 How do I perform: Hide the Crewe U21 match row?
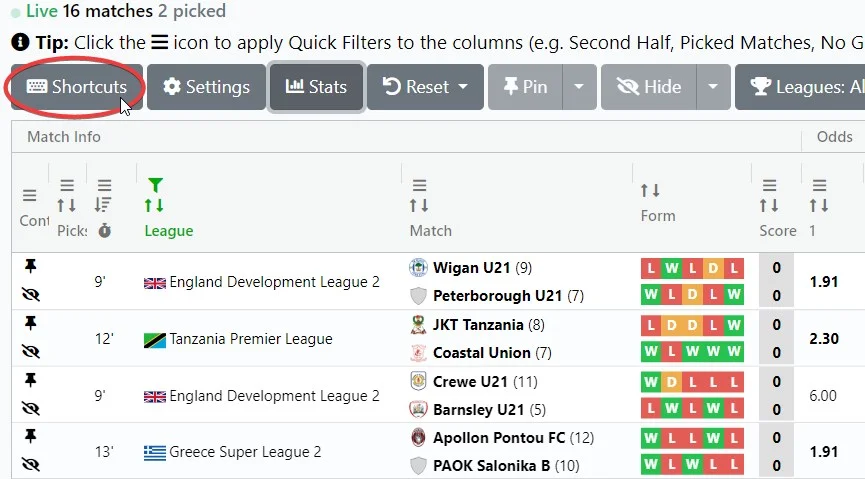(x=30, y=409)
